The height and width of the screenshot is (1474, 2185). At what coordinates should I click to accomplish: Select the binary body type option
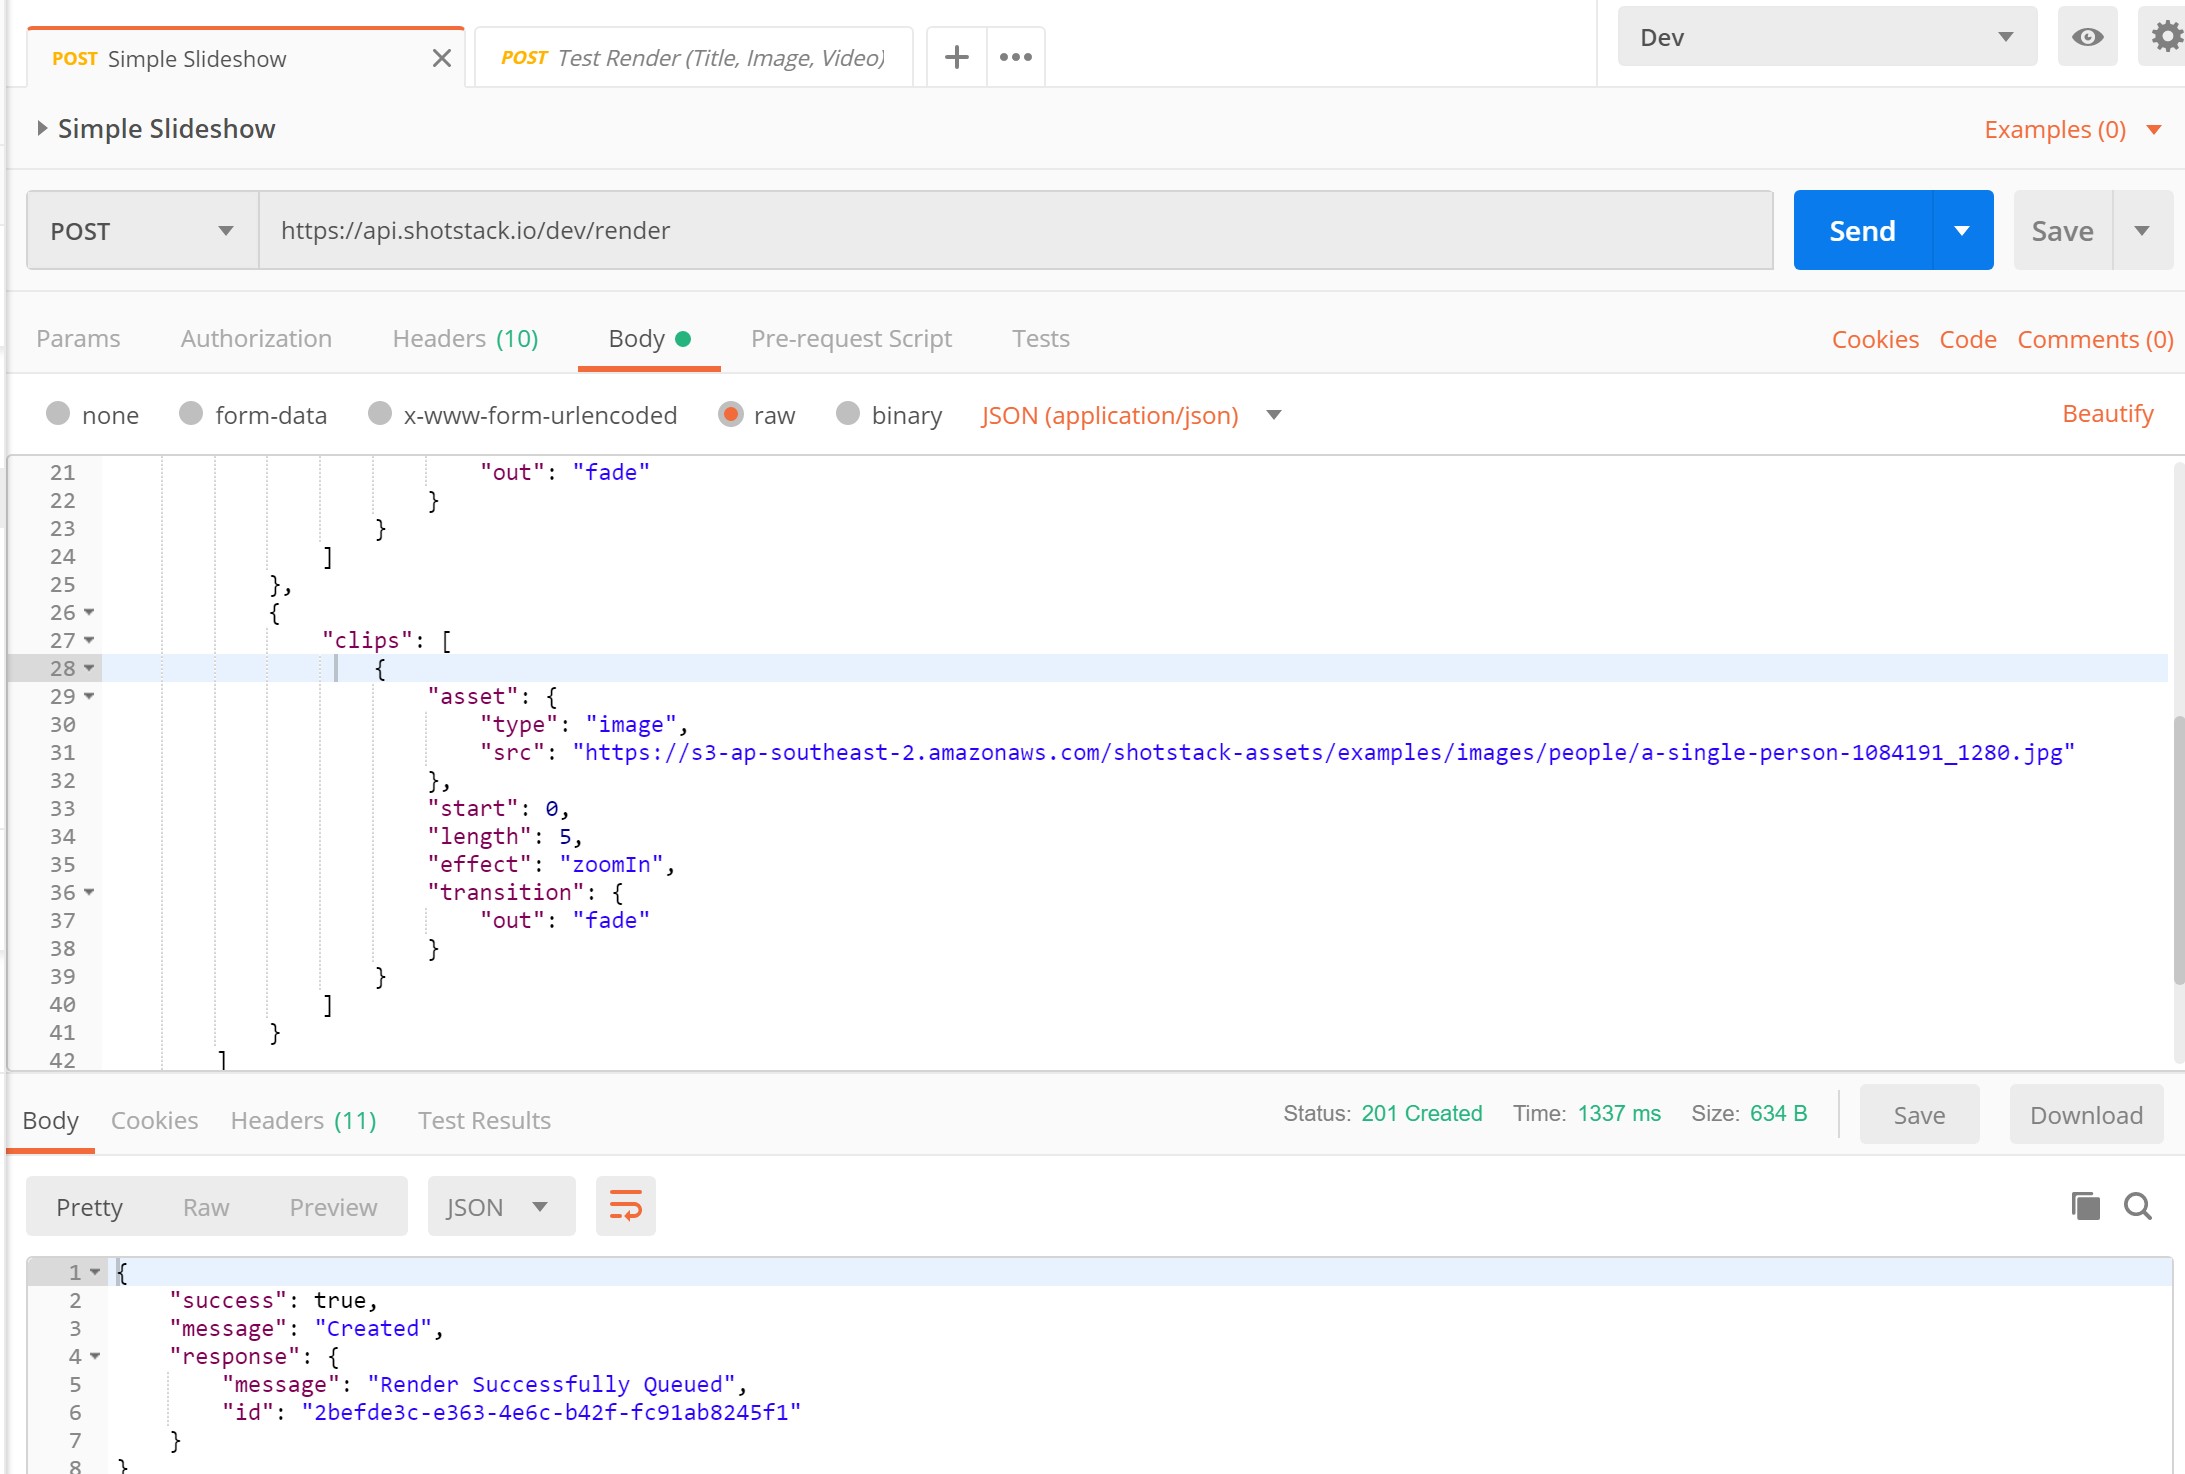pos(848,414)
